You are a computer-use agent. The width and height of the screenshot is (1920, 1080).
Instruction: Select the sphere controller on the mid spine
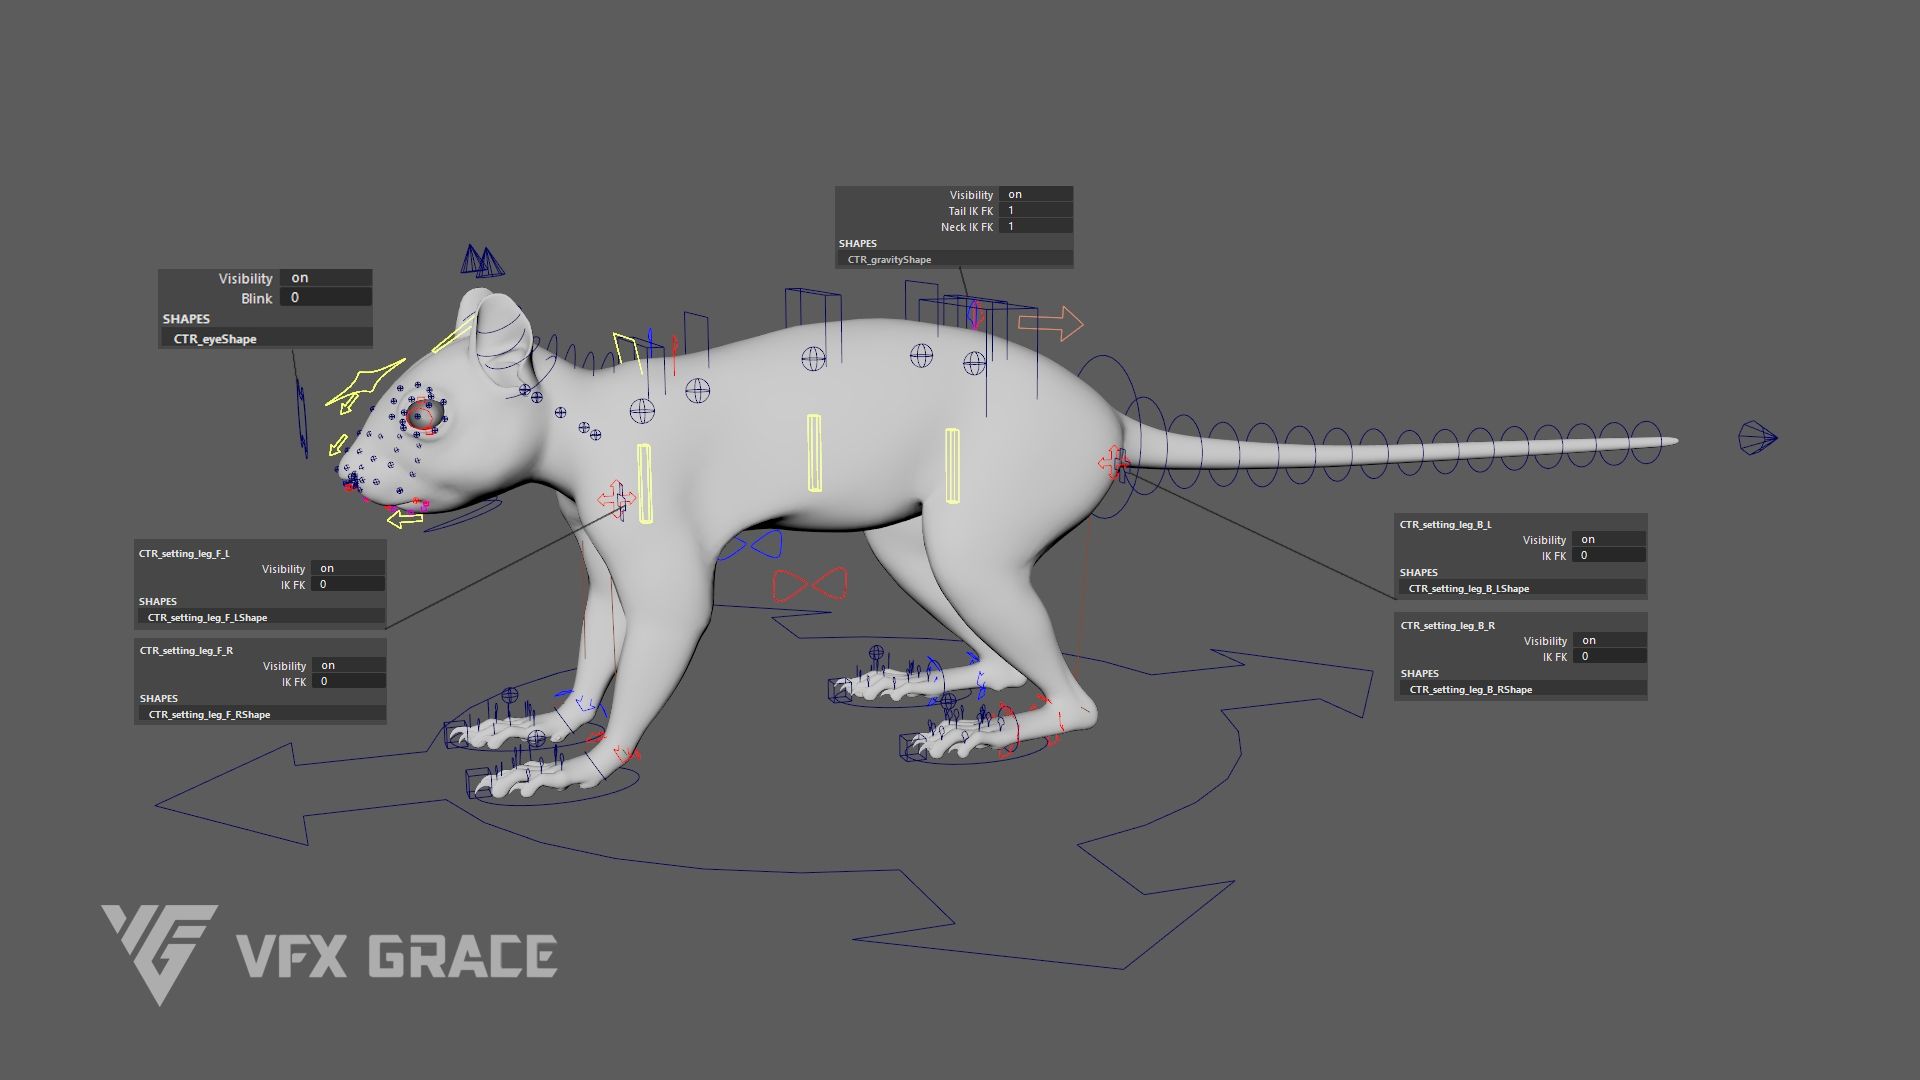tap(814, 358)
